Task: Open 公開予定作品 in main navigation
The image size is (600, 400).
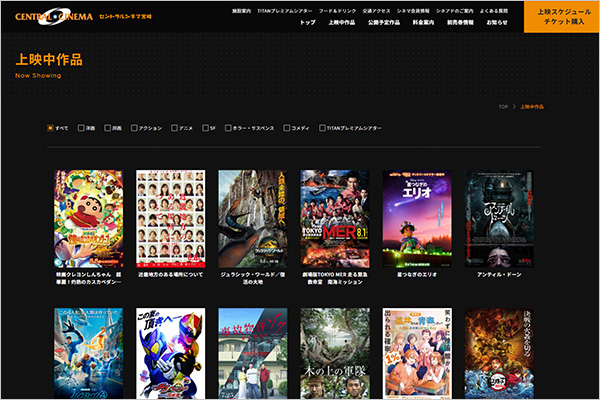Action: pyautogui.click(x=384, y=23)
